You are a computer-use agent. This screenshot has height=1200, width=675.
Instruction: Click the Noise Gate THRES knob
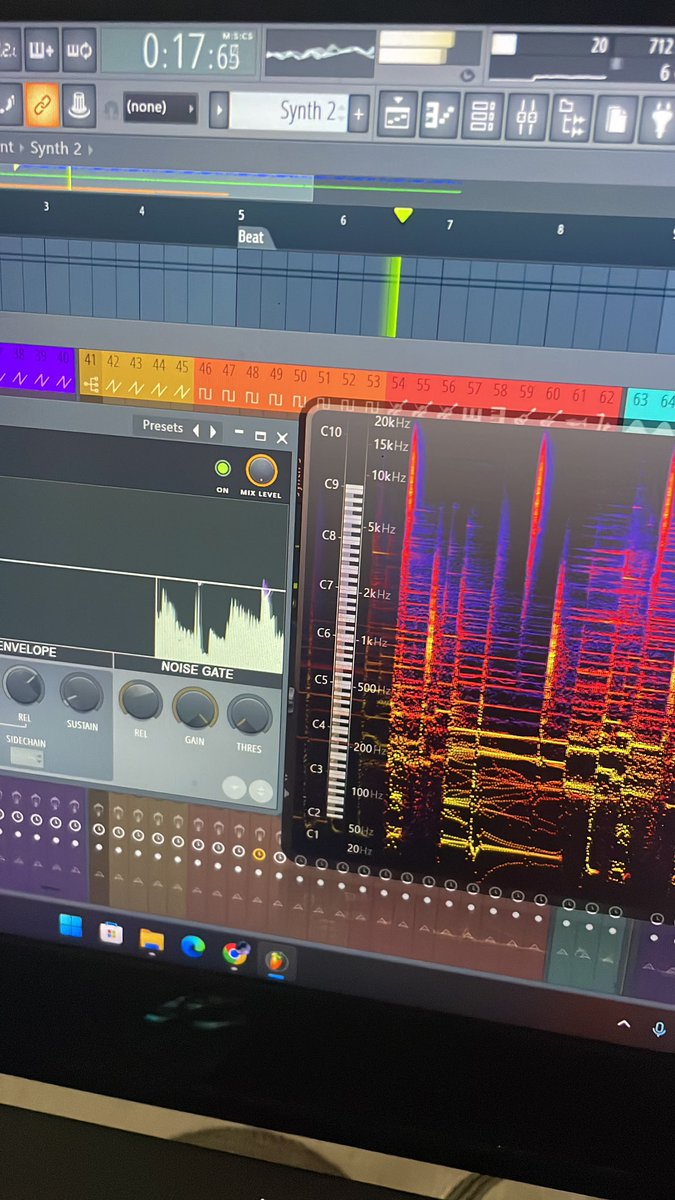pyautogui.click(x=249, y=714)
